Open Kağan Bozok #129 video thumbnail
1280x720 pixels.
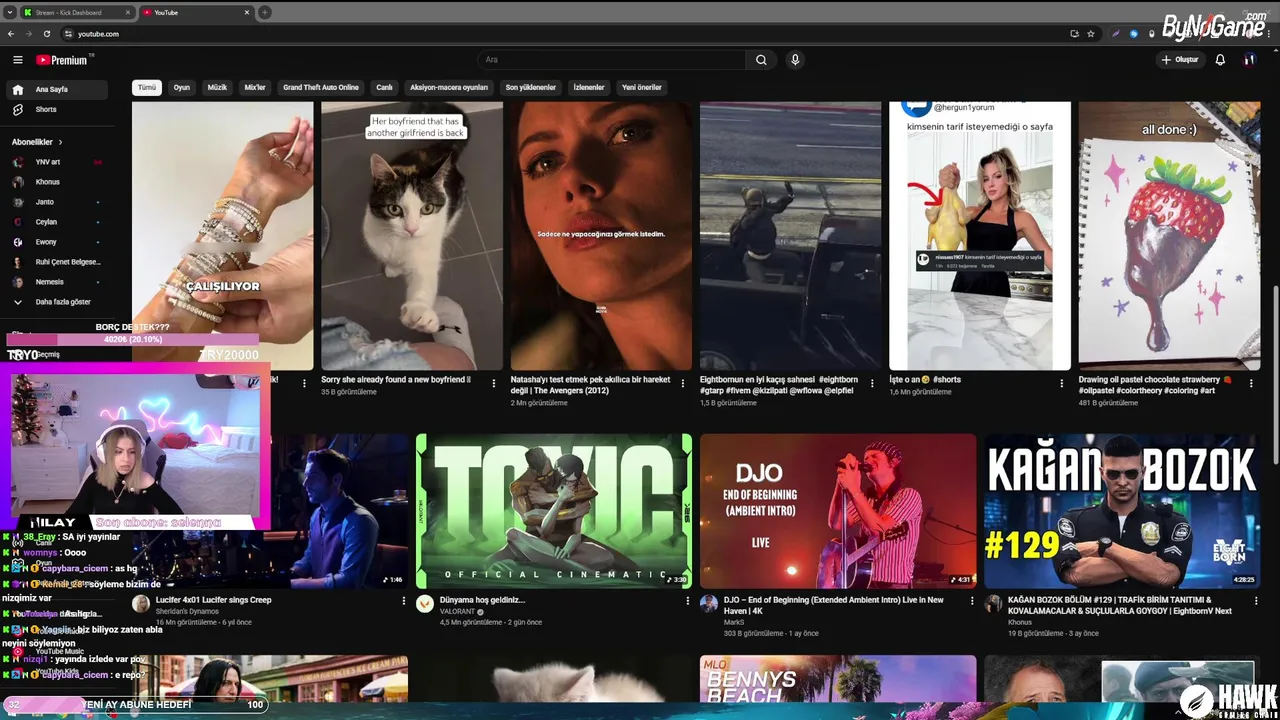coord(1122,511)
